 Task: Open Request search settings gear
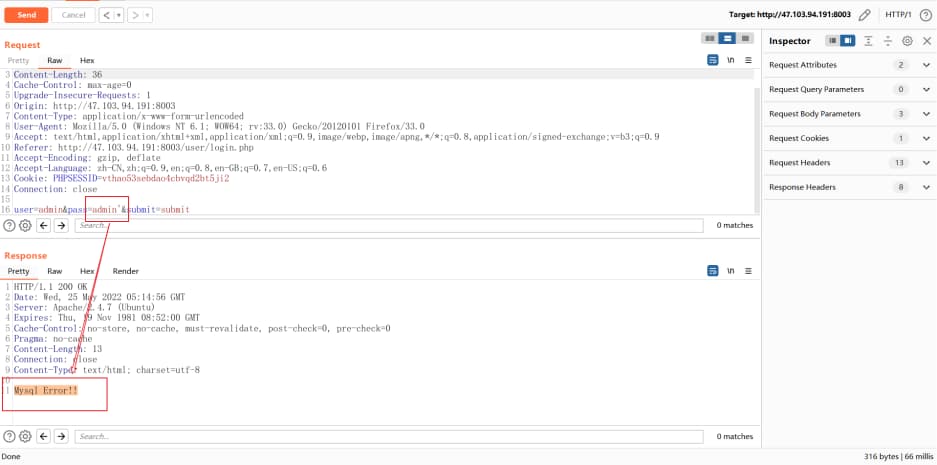(x=25, y=225)
